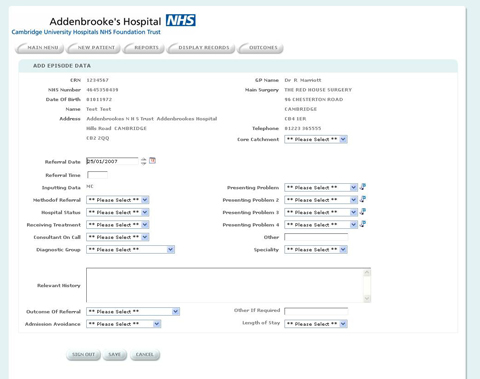Click the NHS logo
This screenshot has width=480, height=379.
pyautogui.click(x=181, y=20)
